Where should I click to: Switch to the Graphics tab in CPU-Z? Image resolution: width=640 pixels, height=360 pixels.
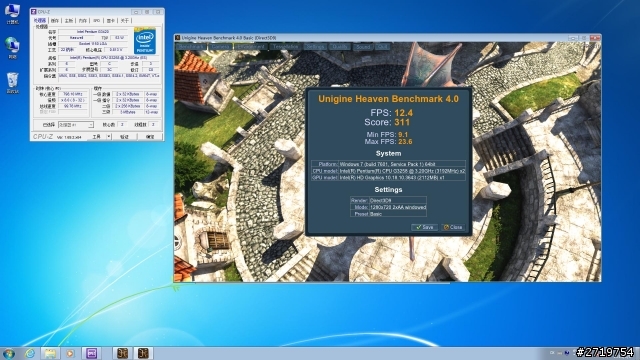pyautogui.click(x=111, y=20)
